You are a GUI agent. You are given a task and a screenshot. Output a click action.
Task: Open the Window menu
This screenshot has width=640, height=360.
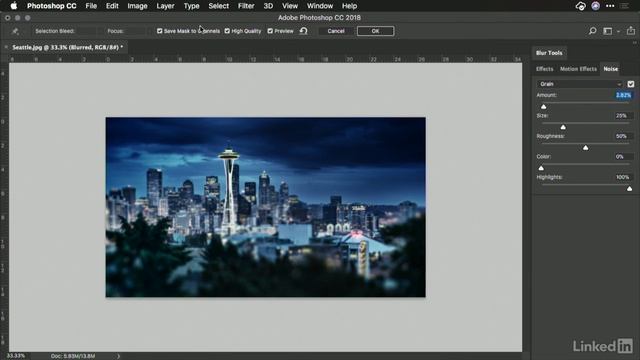320,6
